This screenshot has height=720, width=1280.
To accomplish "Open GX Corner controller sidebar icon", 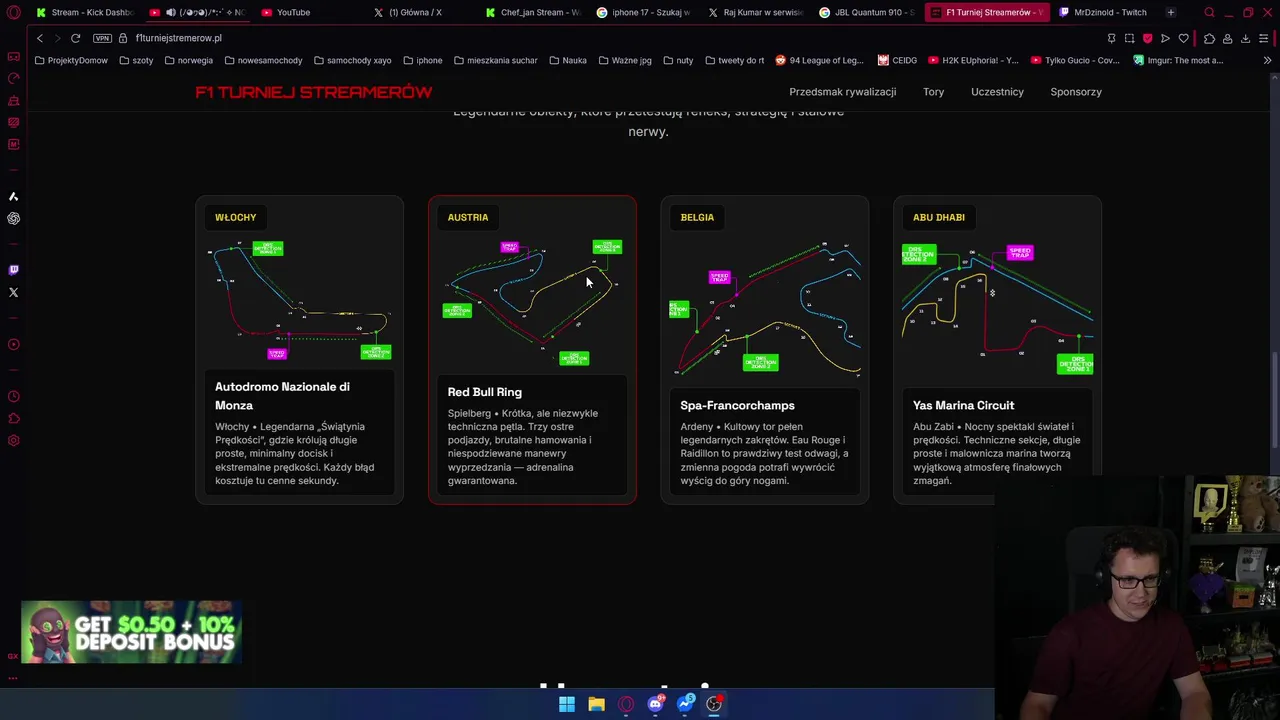I will [x=13, y=56].
